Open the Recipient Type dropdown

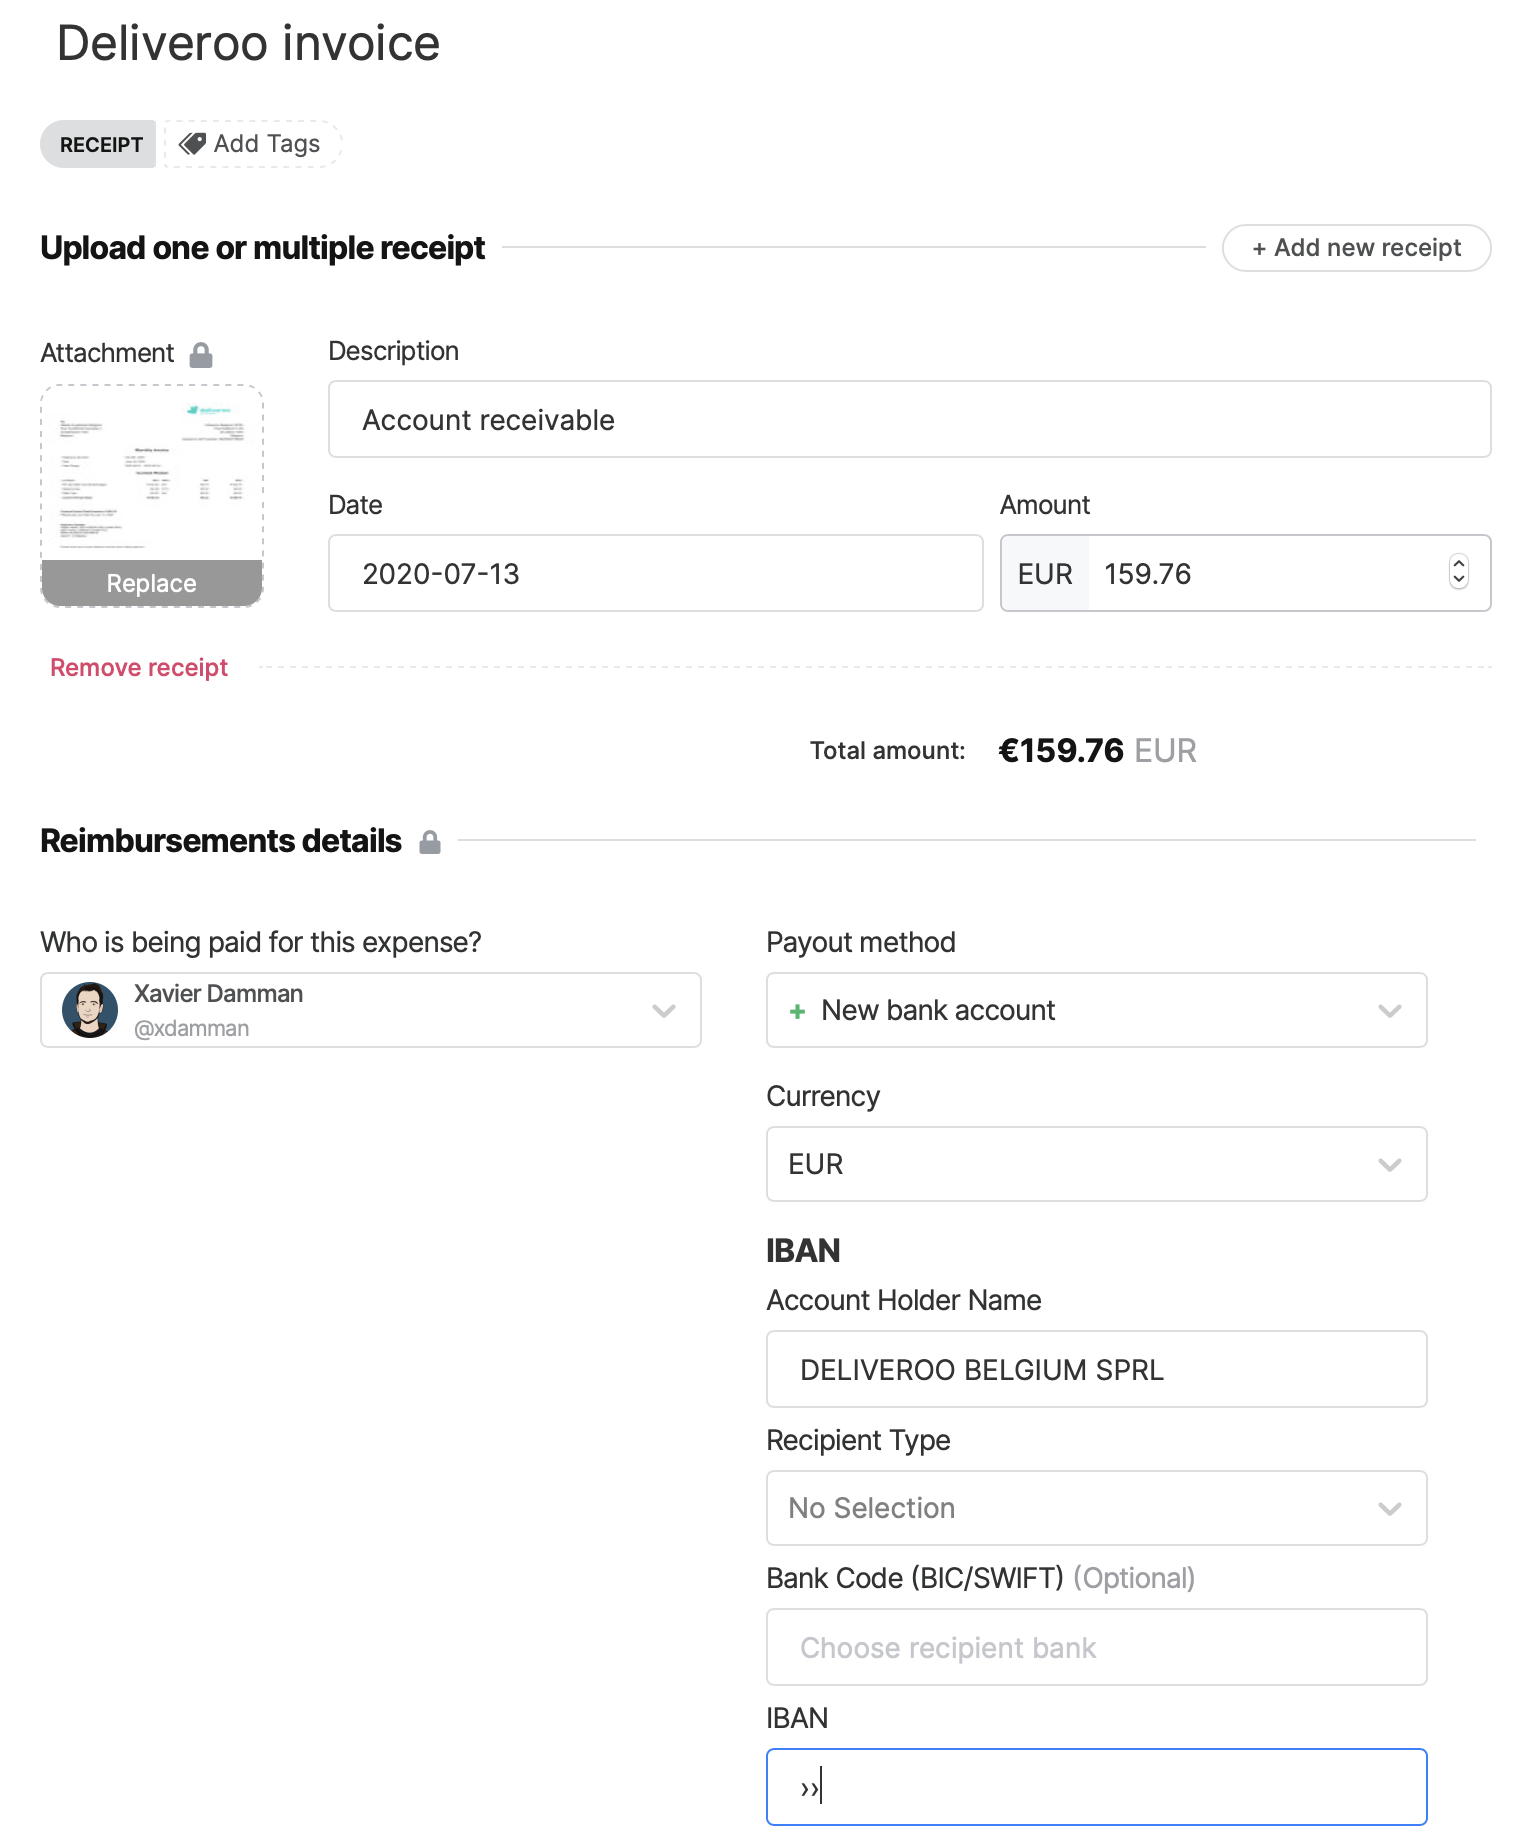click(1096, 1508)
